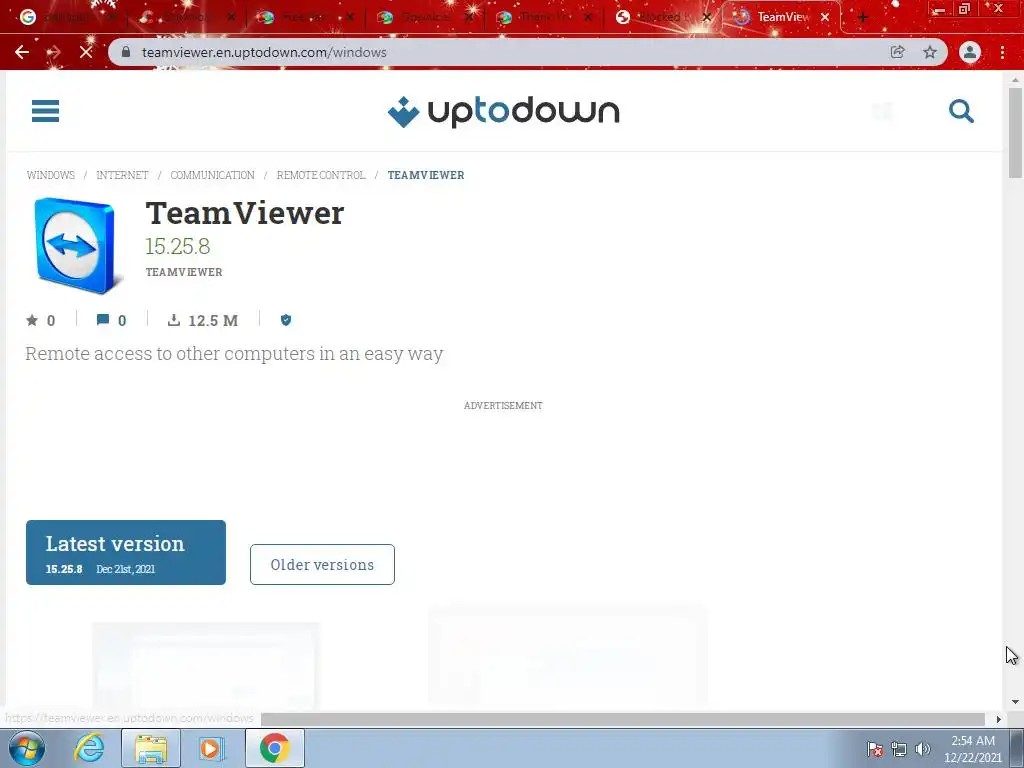This screenshot has width=1024, height=768.
Task: Open the Chrome three-dot menu
Action: coord(1002,52)
